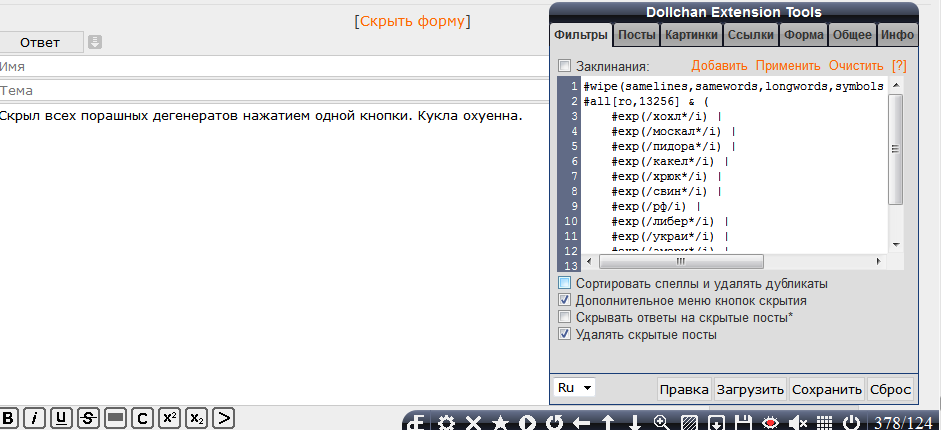The height and width of the screenshot is (430, 941).
Task: Go back with the left arrow icon
Action: (581, 422)
